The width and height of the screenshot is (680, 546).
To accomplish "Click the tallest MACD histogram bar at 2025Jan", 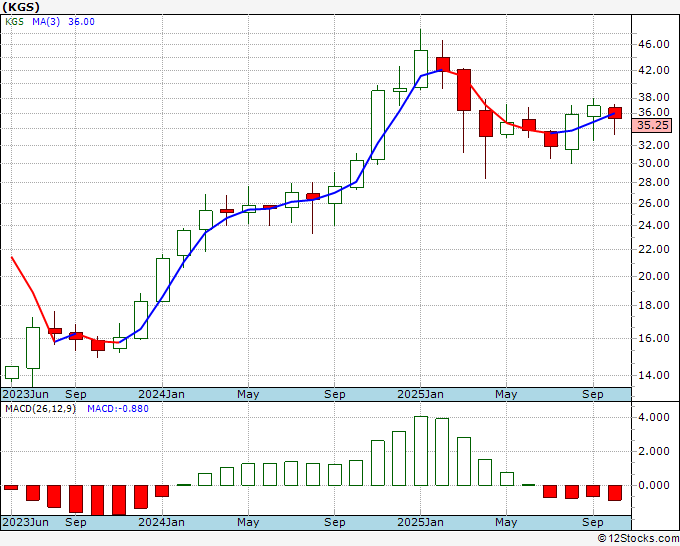I will [421, 450].
